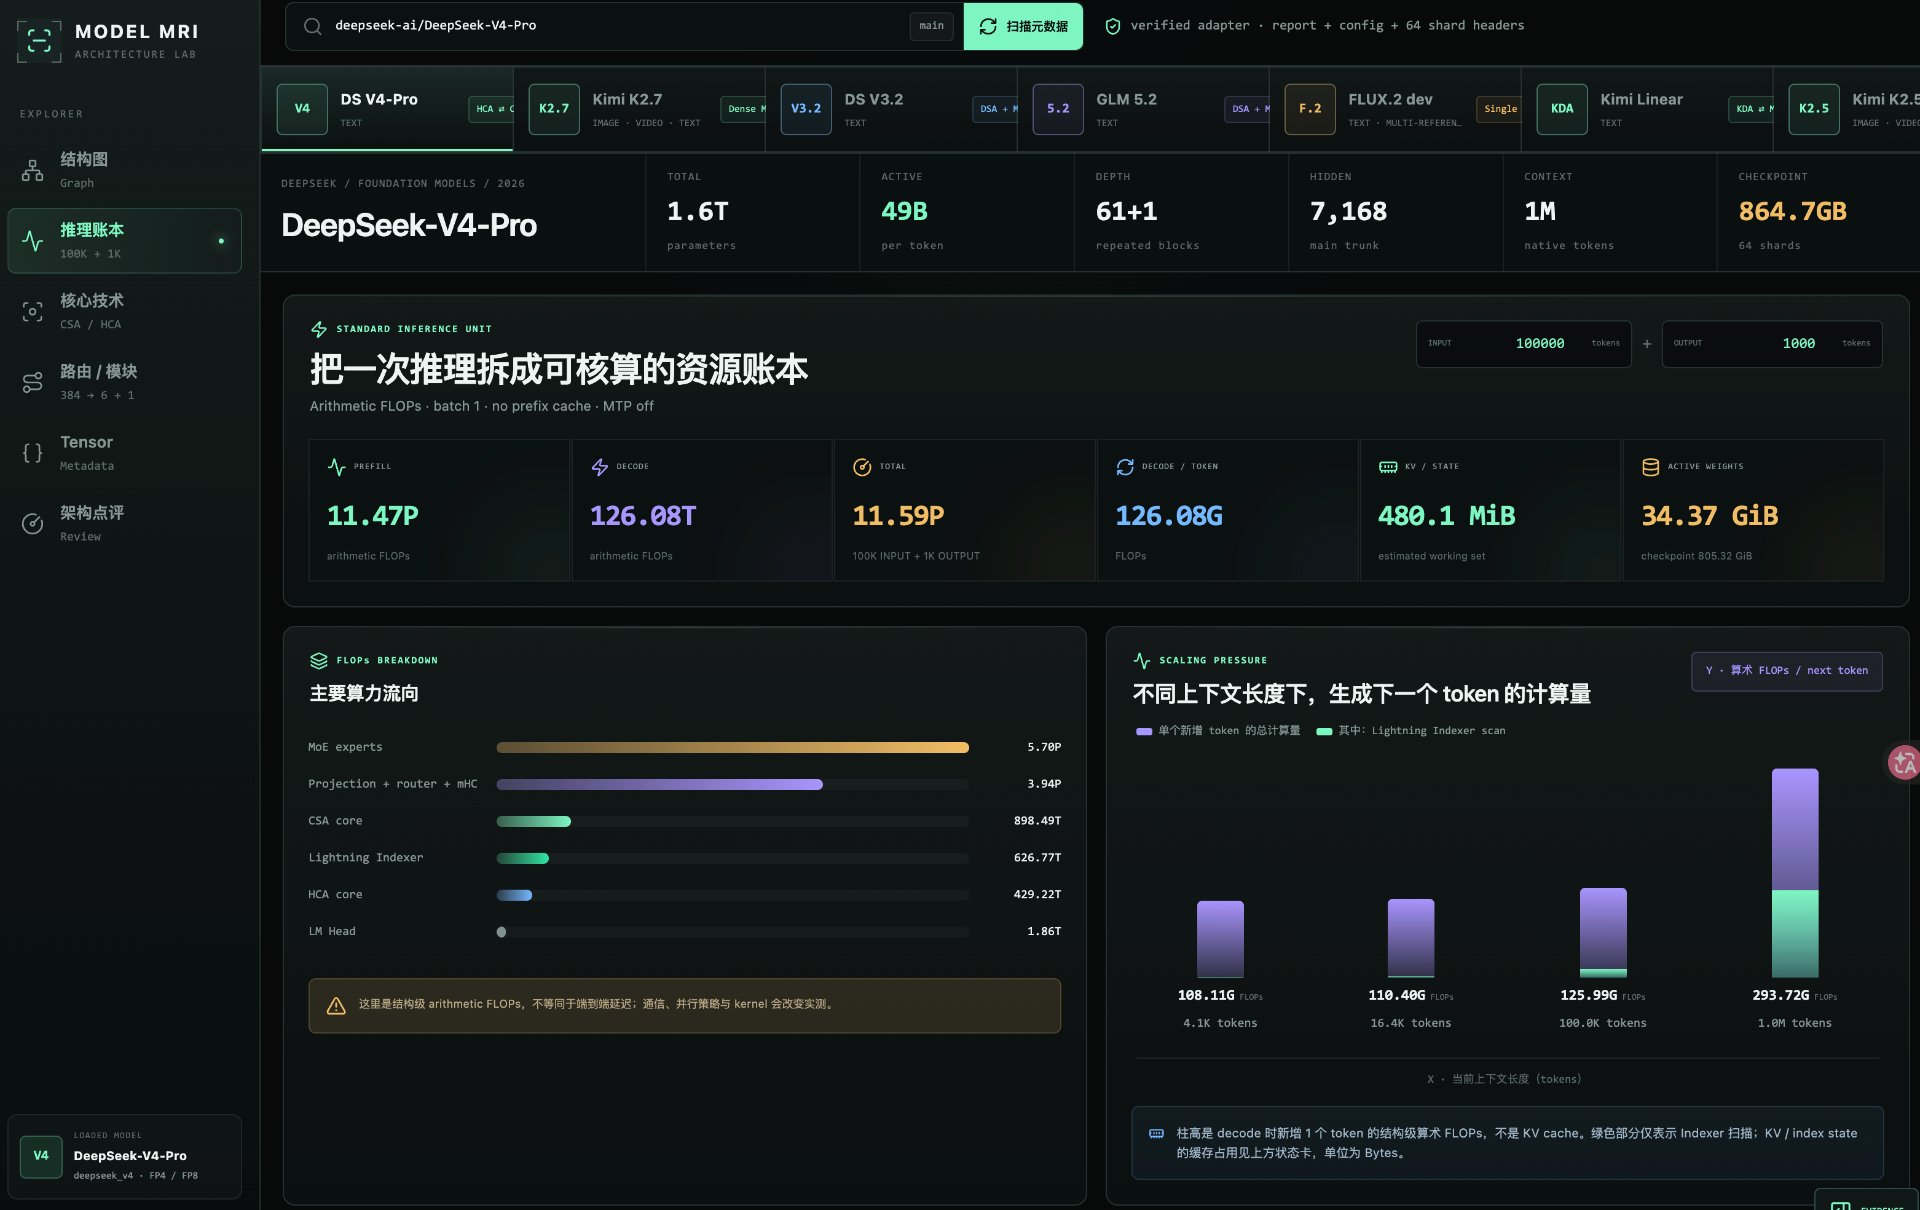Select the inference ledger pulse icon
The height and width of the screenshot is (1210, 1920).
(x=33, y=241)
